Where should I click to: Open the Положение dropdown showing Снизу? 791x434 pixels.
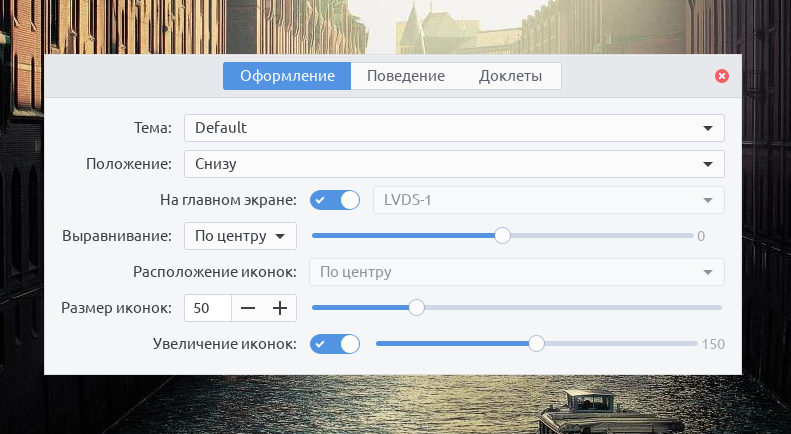pos(454,164)
